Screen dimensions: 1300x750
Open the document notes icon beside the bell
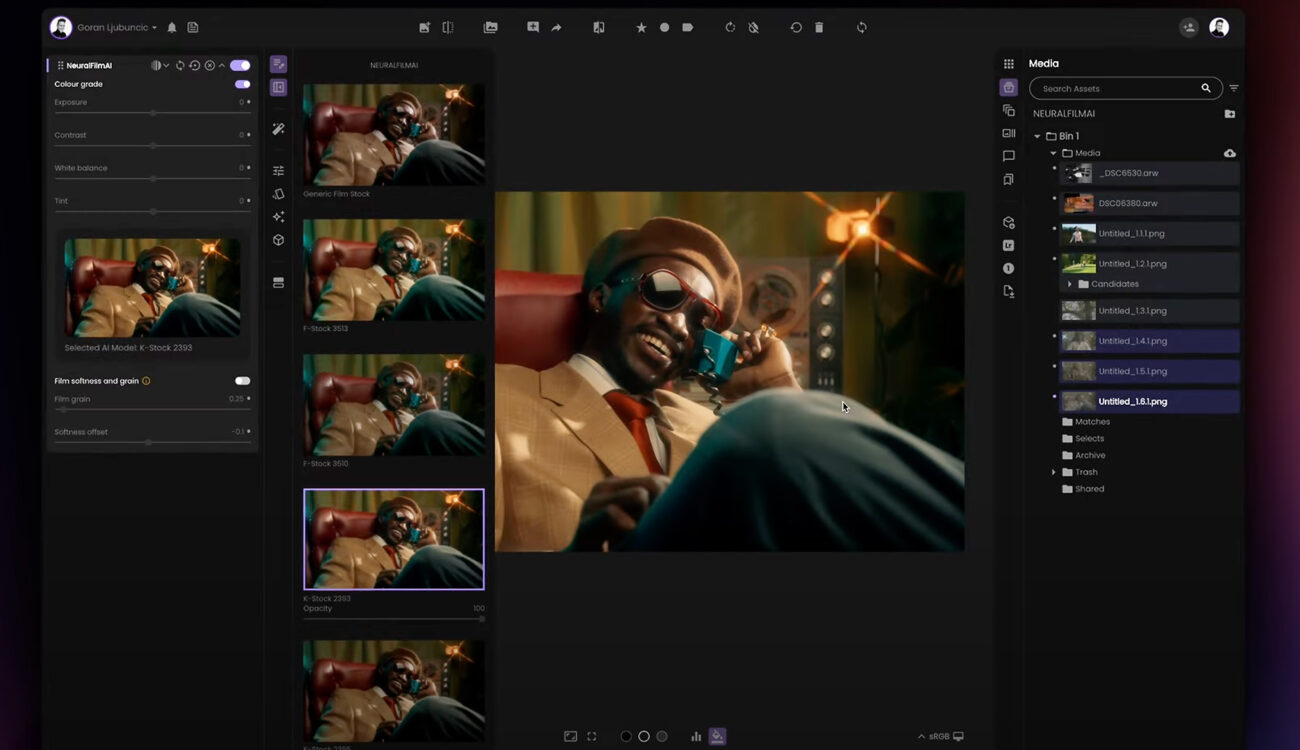(x=193, y=28)
